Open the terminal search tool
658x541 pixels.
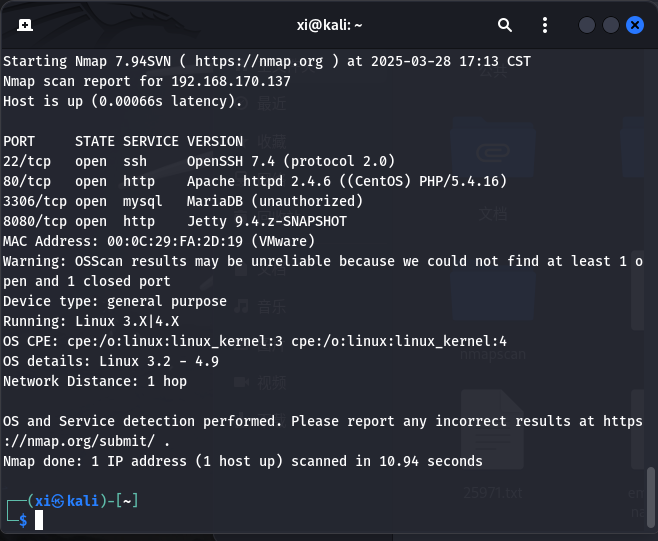pyautogui.click(x=505, y=25)
